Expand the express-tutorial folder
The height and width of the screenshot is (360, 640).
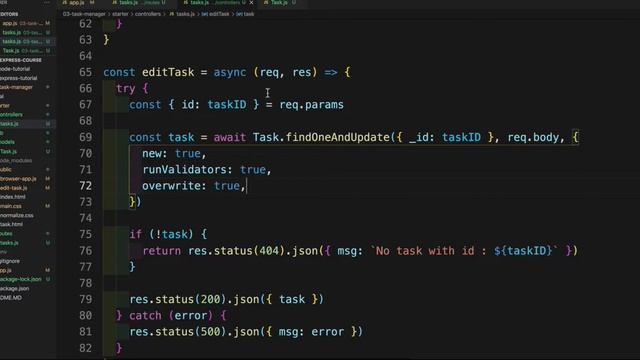click(19, 78)
